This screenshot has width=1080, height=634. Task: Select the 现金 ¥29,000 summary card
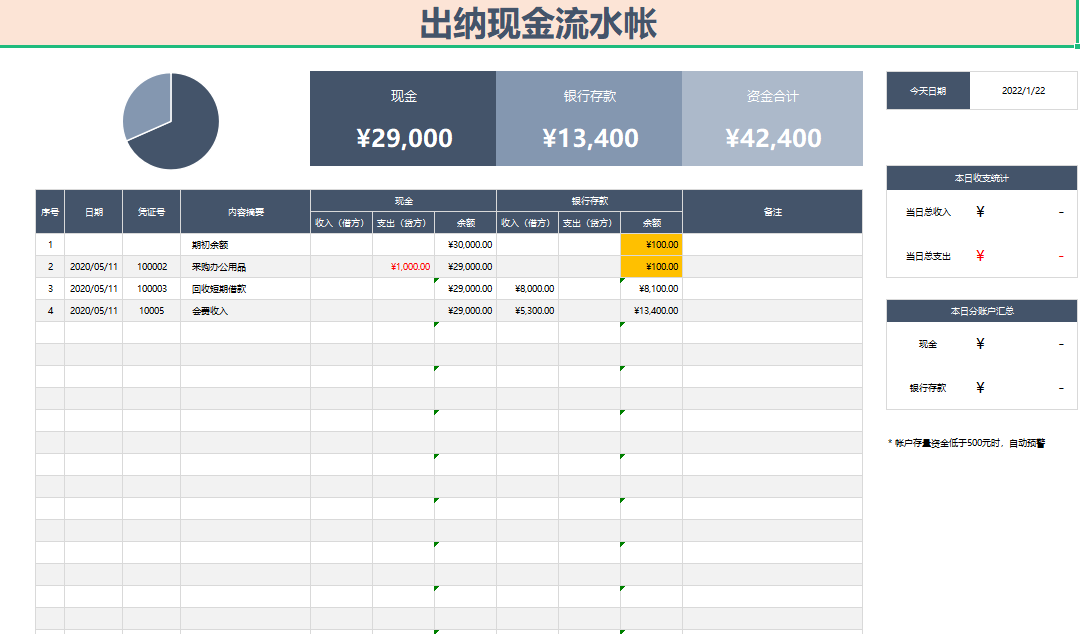(403, 118)
